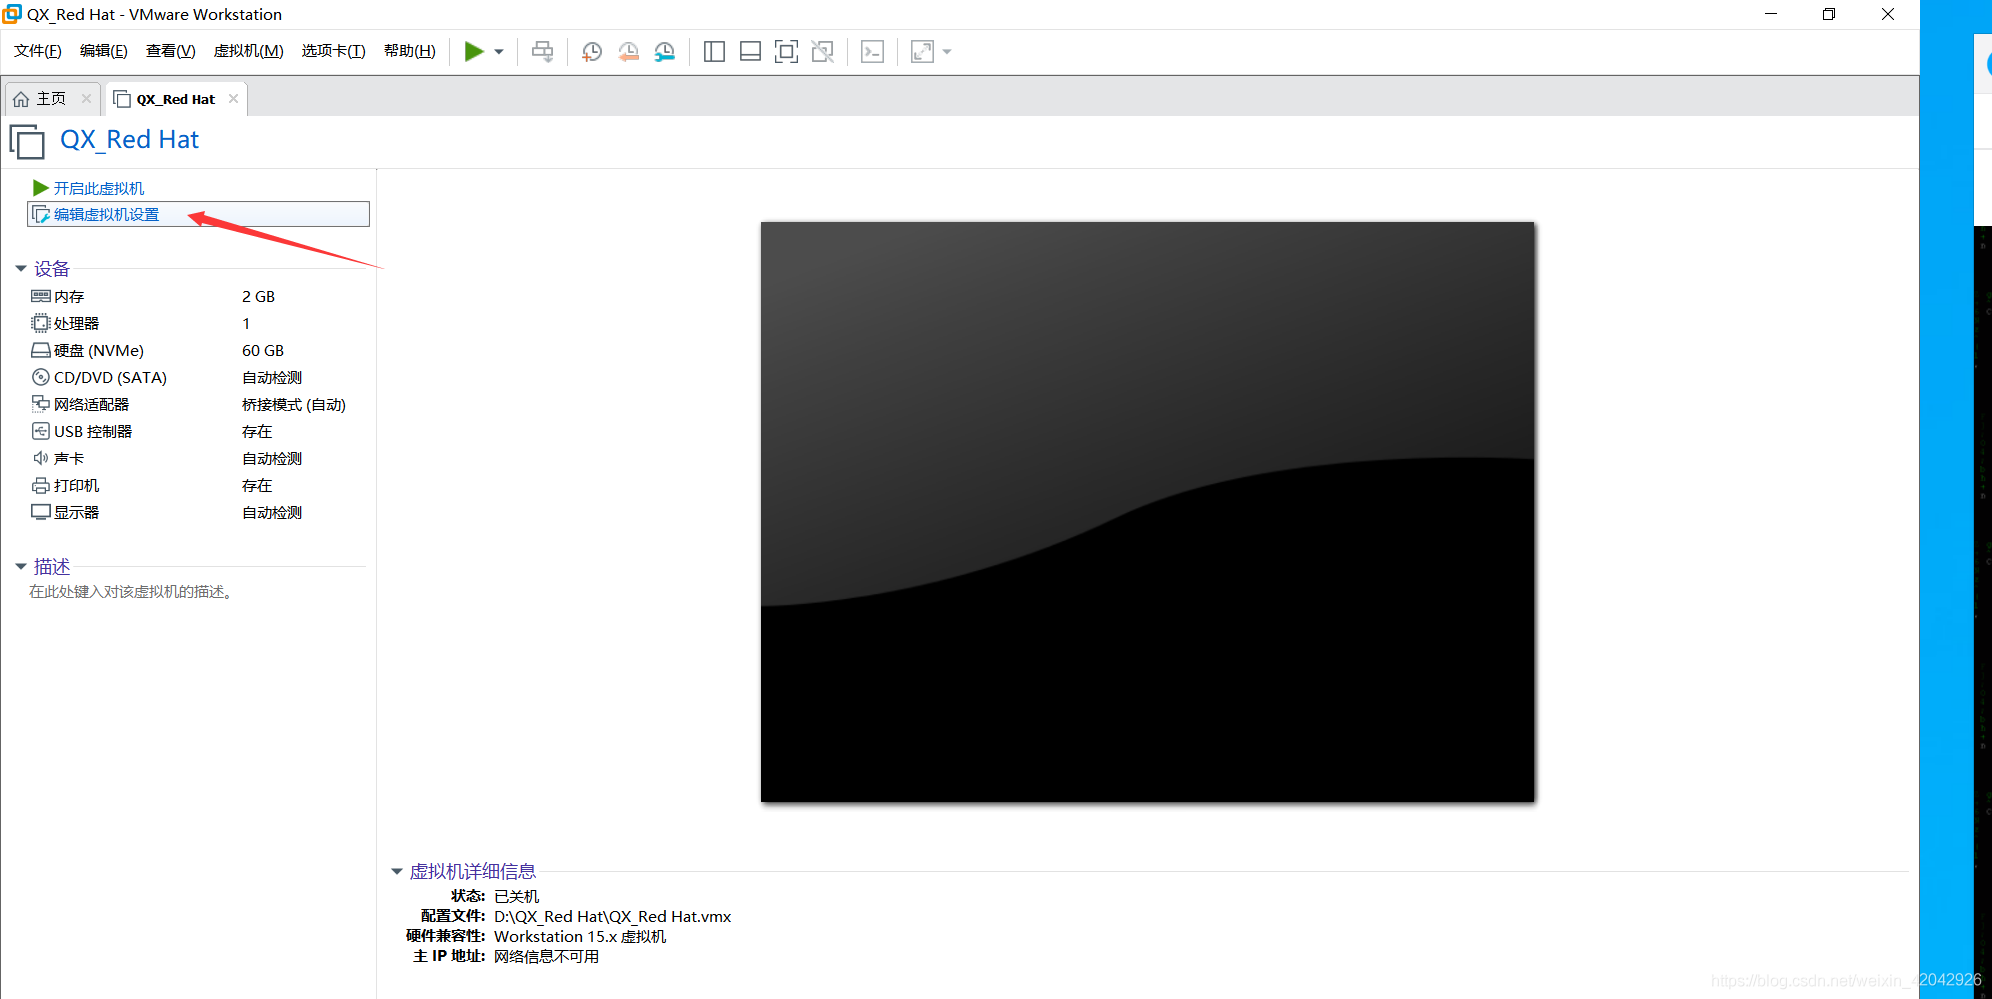Click the VMware icon in the title bar
This screenshot has height=999, width=1992.
pos(12,14)
